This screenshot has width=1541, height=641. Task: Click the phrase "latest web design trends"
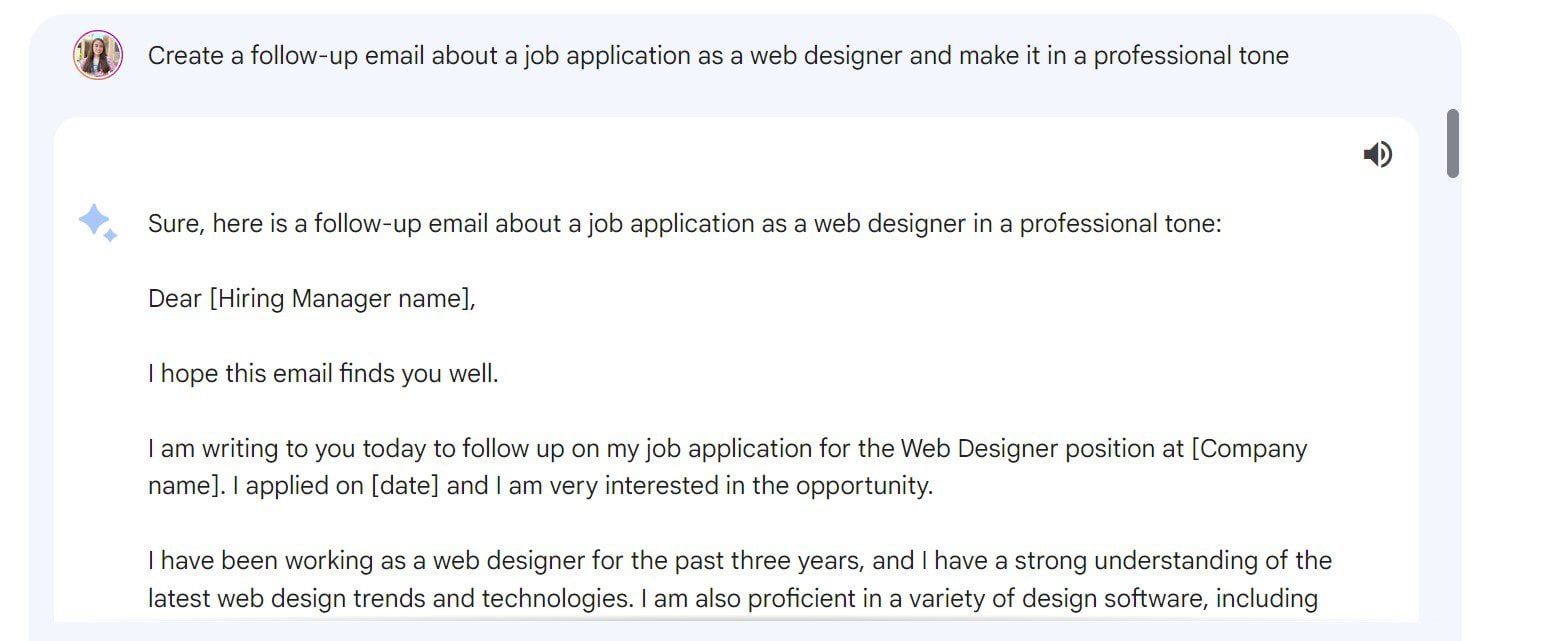pos(298,599)
